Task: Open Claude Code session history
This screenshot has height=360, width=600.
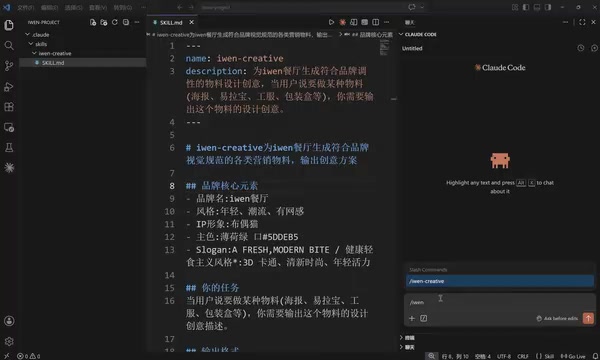Action: click(581, 48)
